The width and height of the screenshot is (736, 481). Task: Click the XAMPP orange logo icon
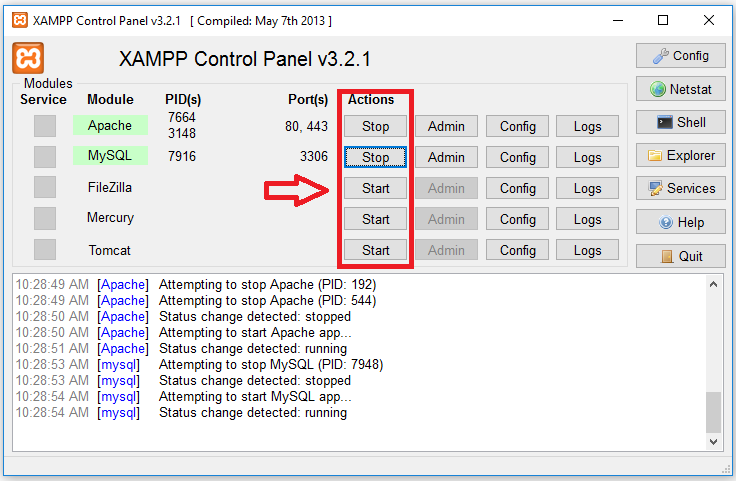pyautogui.click(x=28, y=58)
